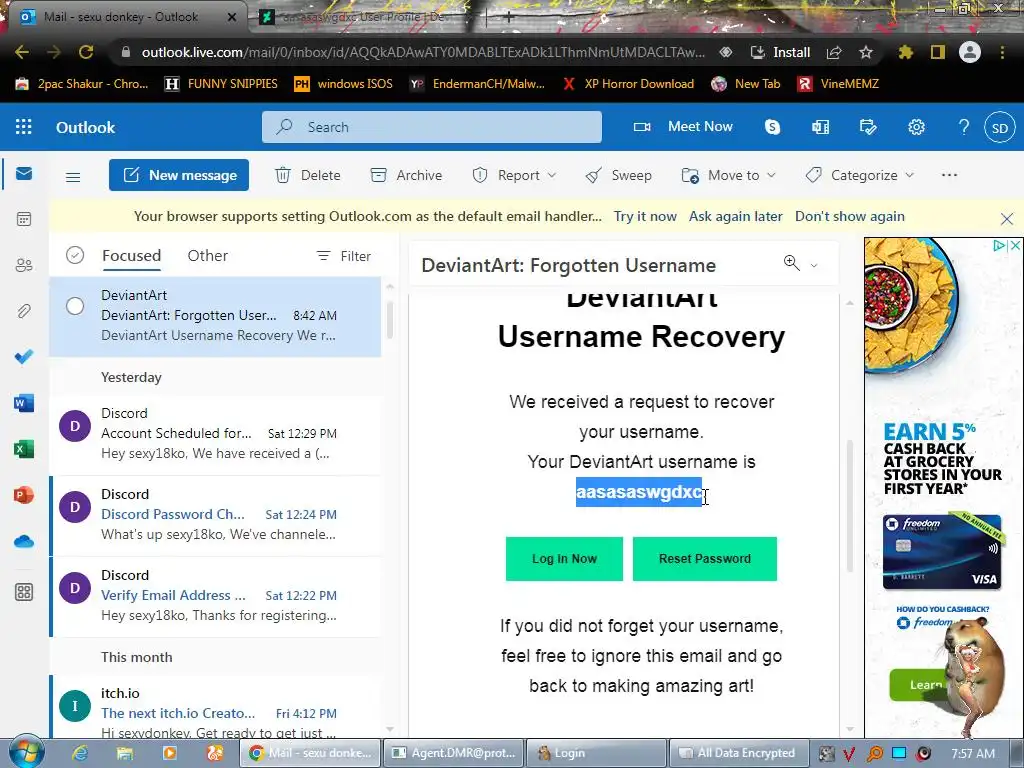The width and height of the screenshot is (1024, 768).
Task: Open the Calendar in left sidebar
Action: tap(24, 219)
